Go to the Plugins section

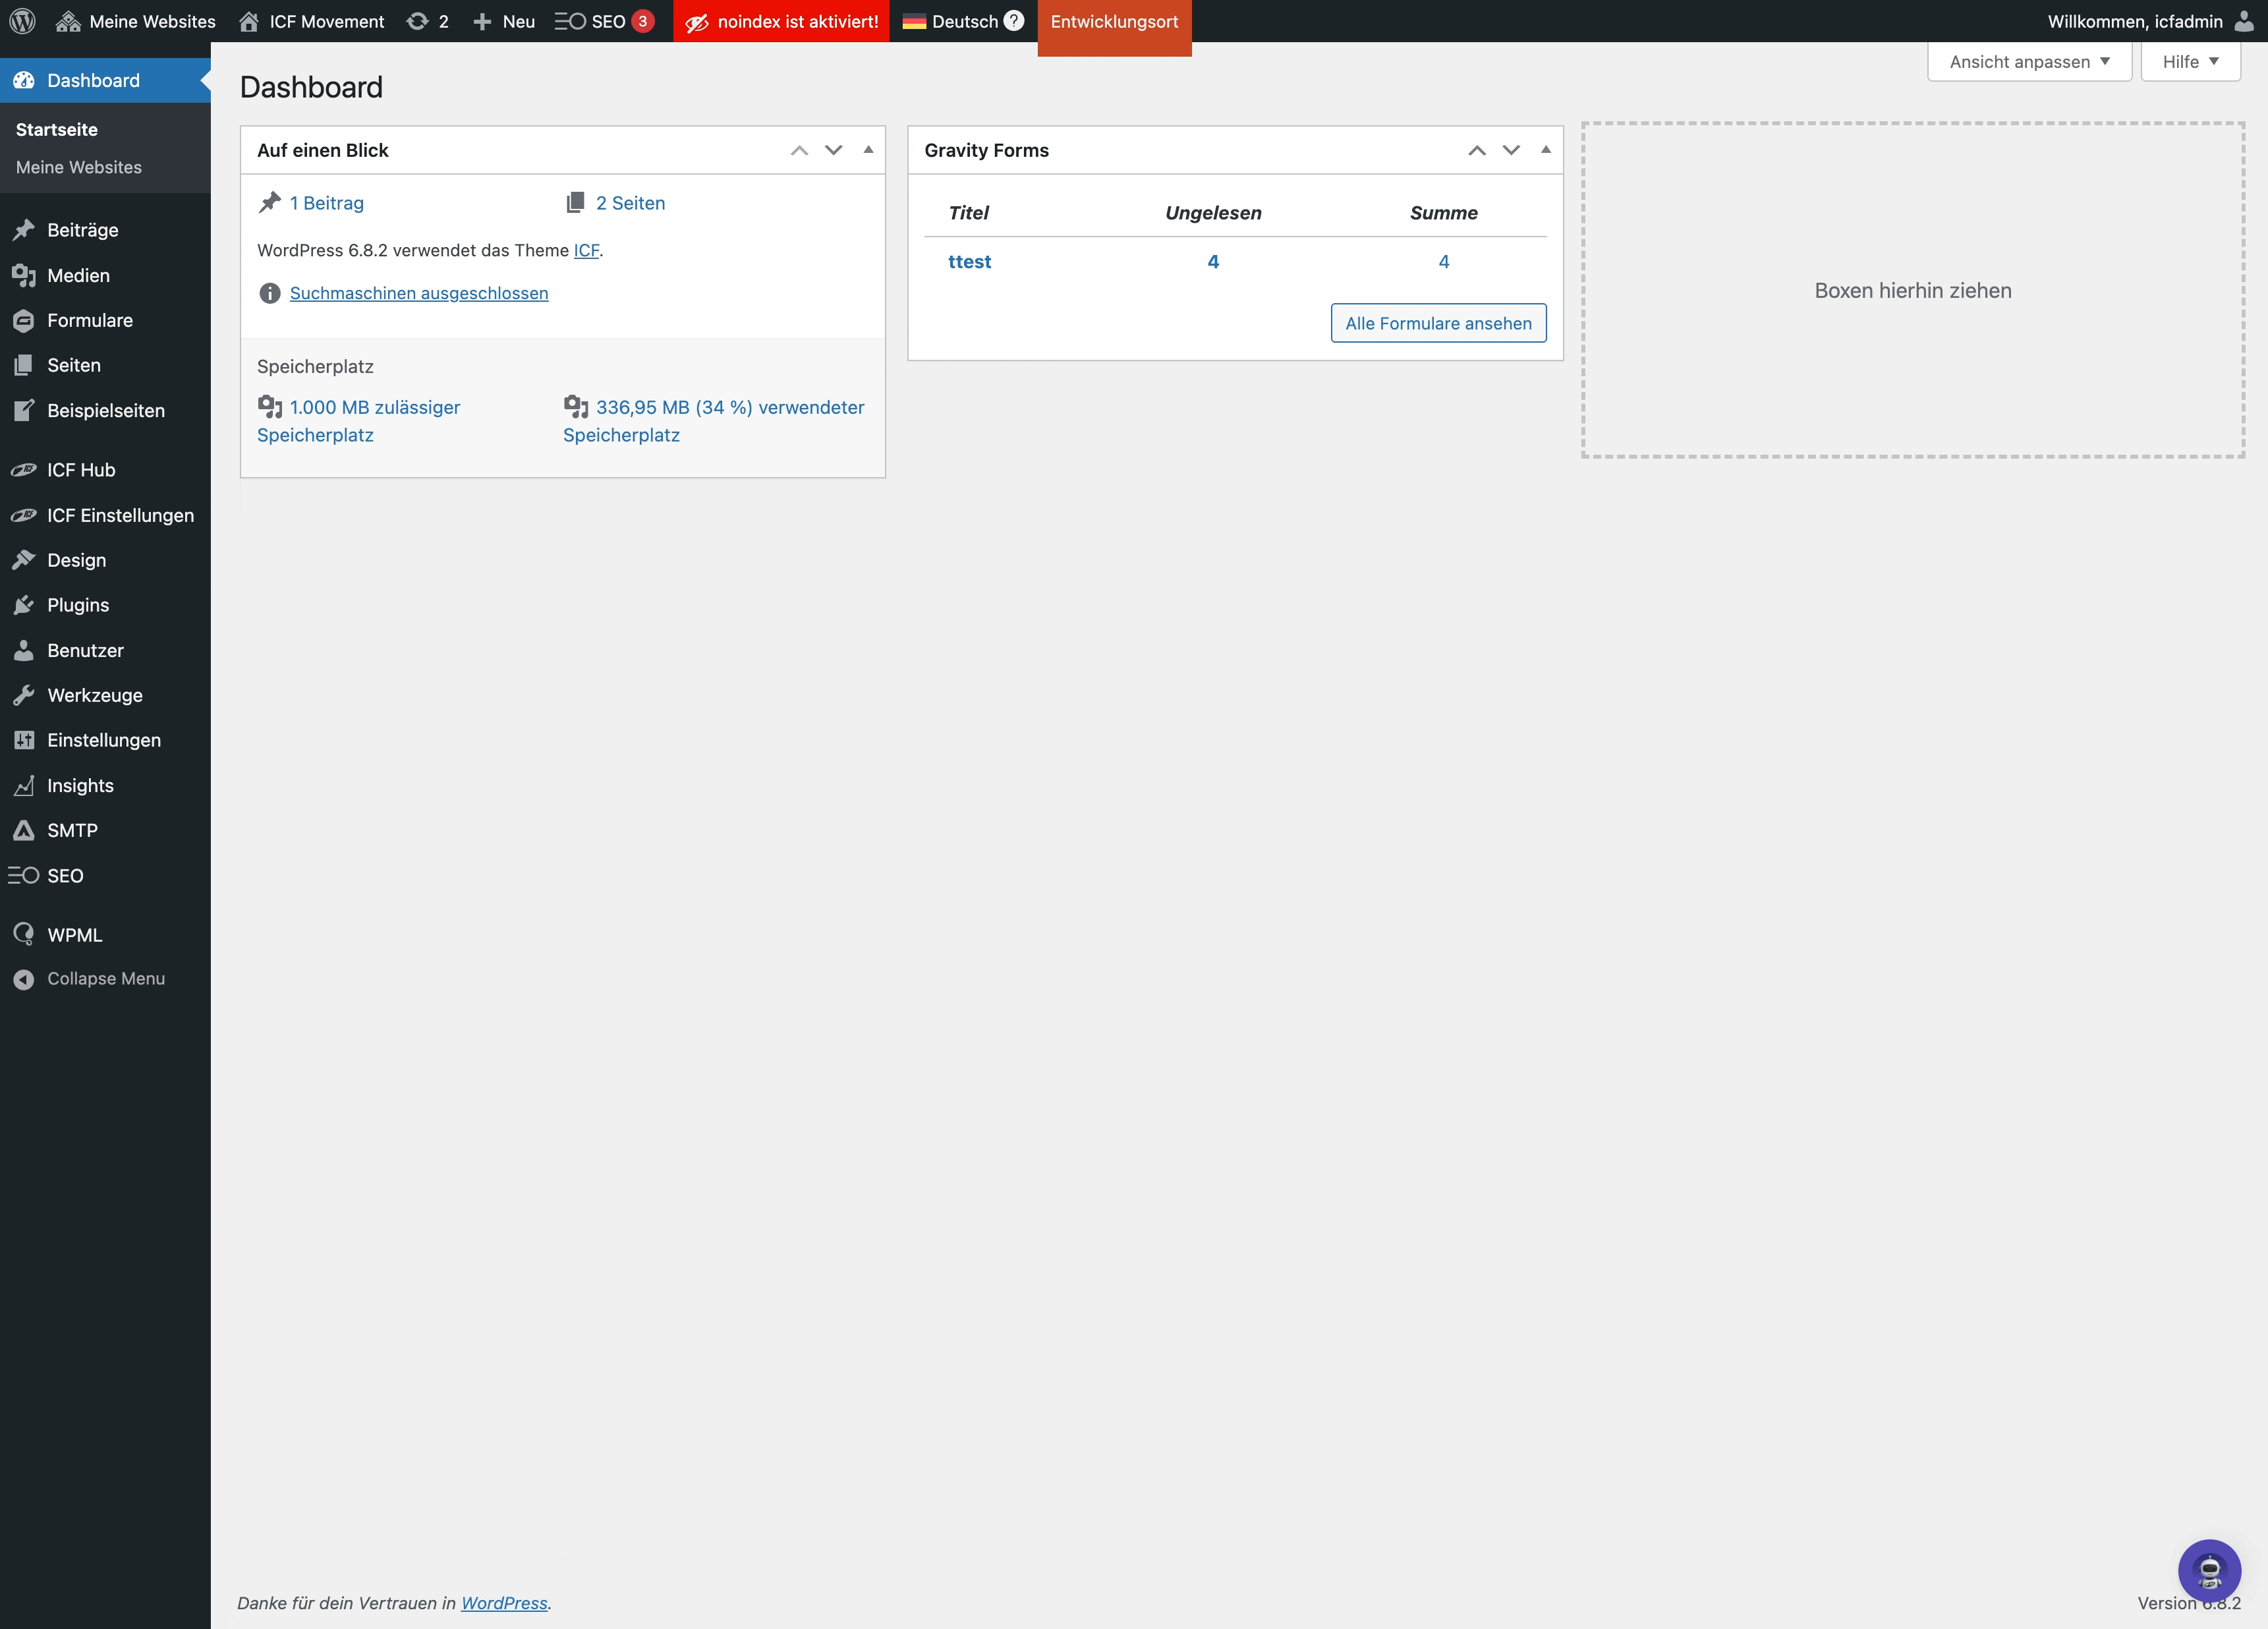tap(78, 605)
